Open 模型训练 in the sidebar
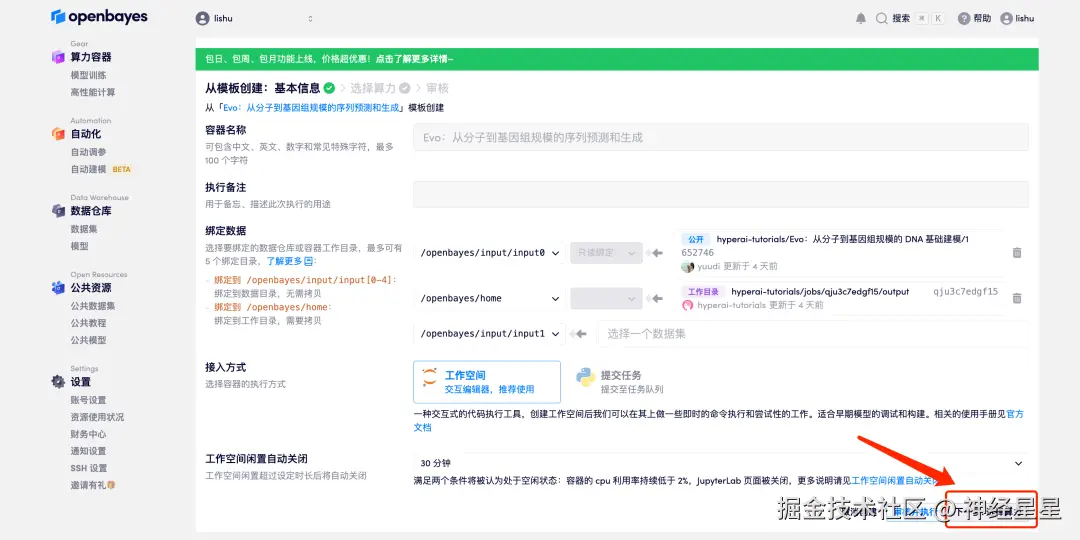Screen dimensions: 1080x540 click(x=88, y=75)
